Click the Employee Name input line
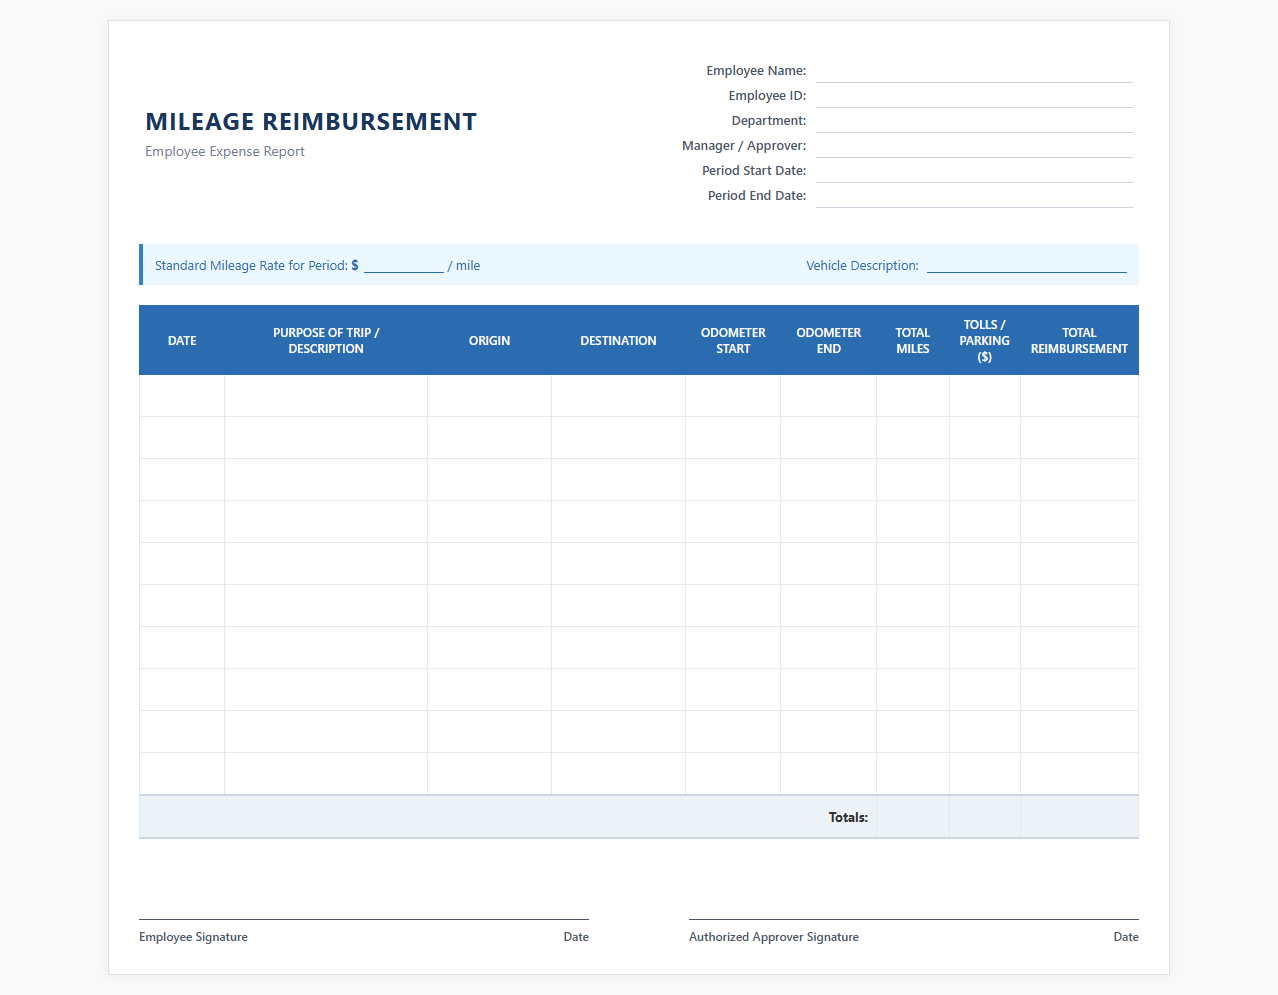Viewport: 1278px width, 995px height. 974,71
